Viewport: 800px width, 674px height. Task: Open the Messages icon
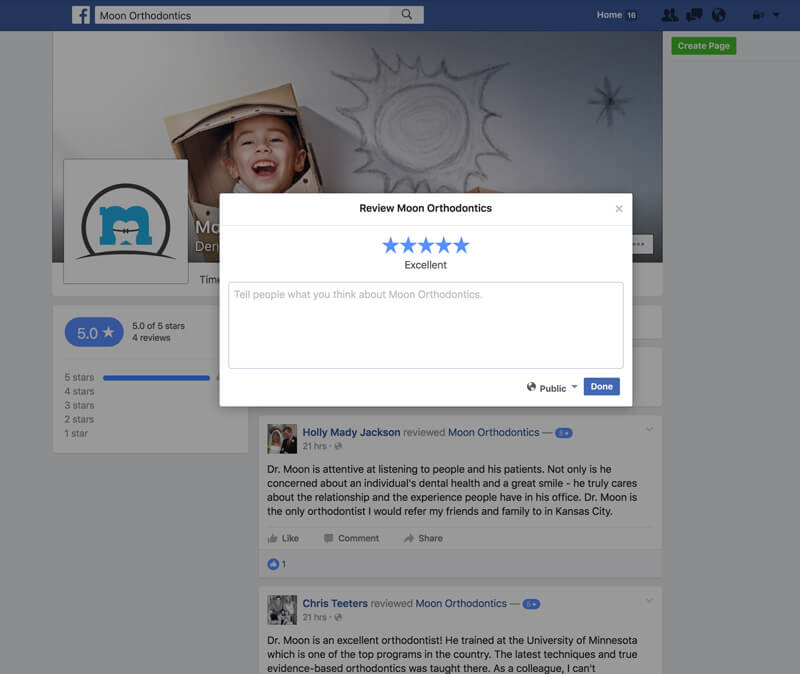click(693, 14)
